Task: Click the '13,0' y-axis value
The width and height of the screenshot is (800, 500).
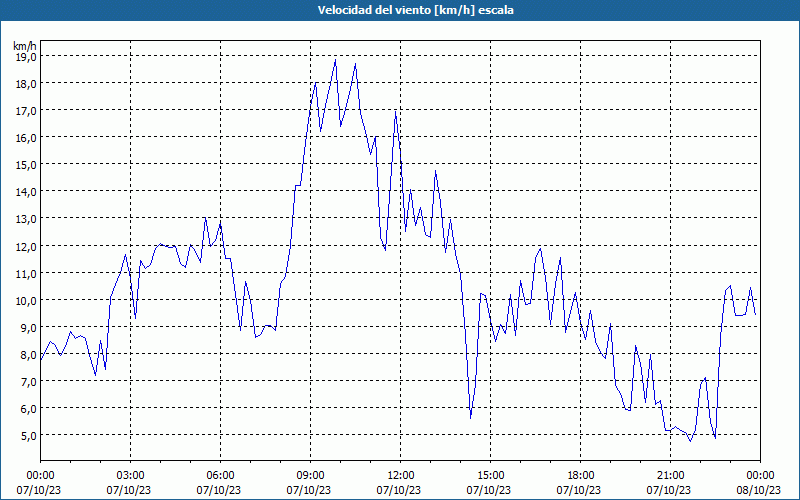Action: point(26,219)
